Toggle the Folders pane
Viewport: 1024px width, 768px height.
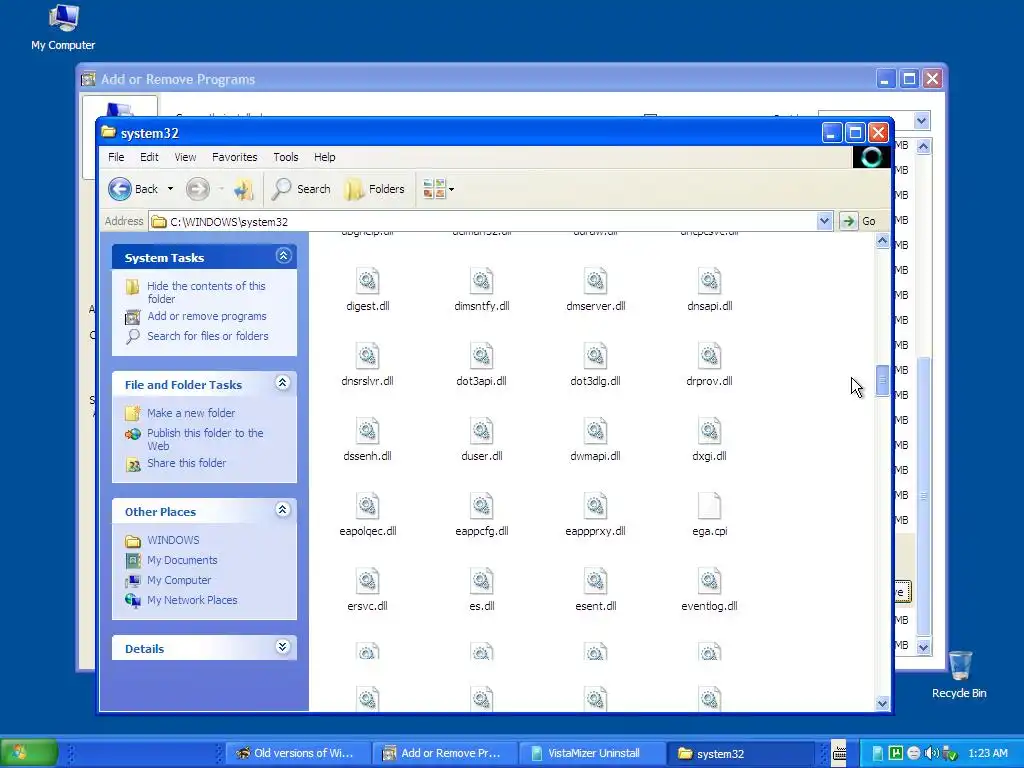[374, 189]
